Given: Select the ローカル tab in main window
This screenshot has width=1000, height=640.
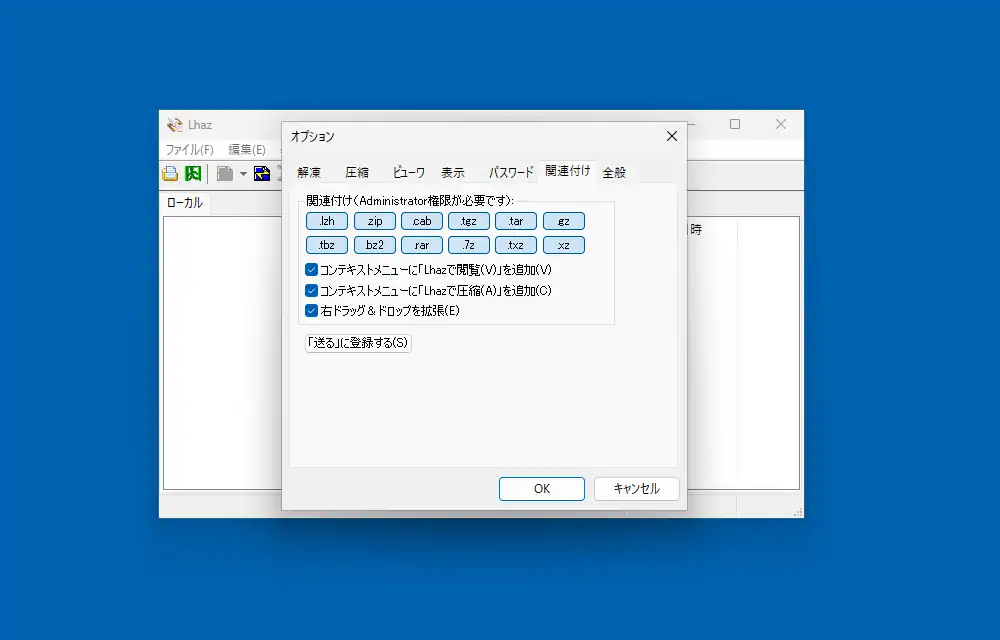Looking at the screenshot, I should click(x=184, y=203).
